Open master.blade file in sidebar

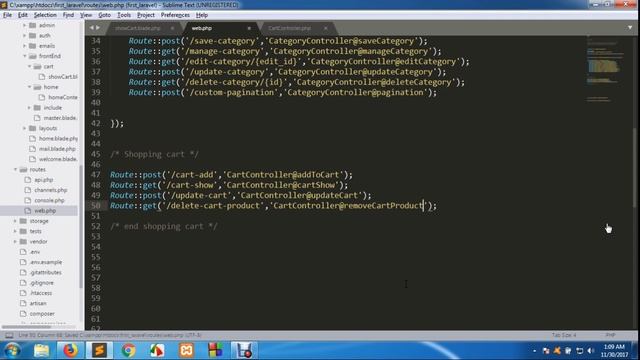60,118
